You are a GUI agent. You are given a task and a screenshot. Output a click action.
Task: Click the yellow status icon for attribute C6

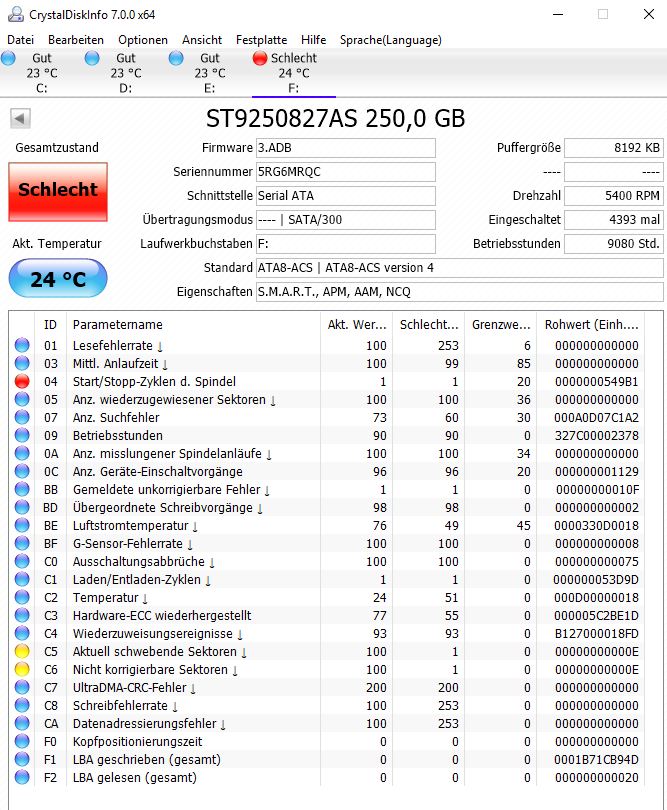point(22,669)
